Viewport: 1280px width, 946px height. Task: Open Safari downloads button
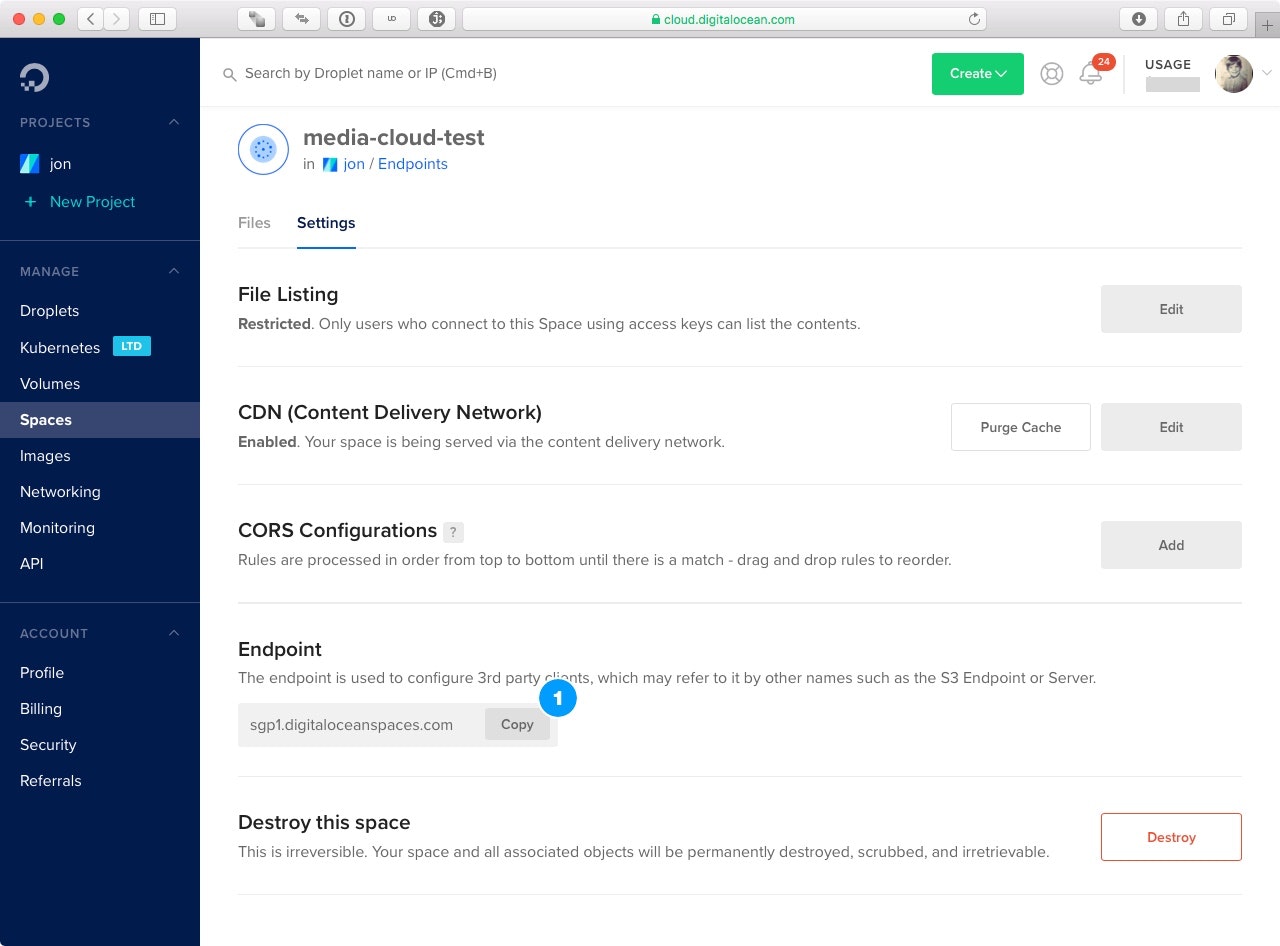(x=1138, y=18)
